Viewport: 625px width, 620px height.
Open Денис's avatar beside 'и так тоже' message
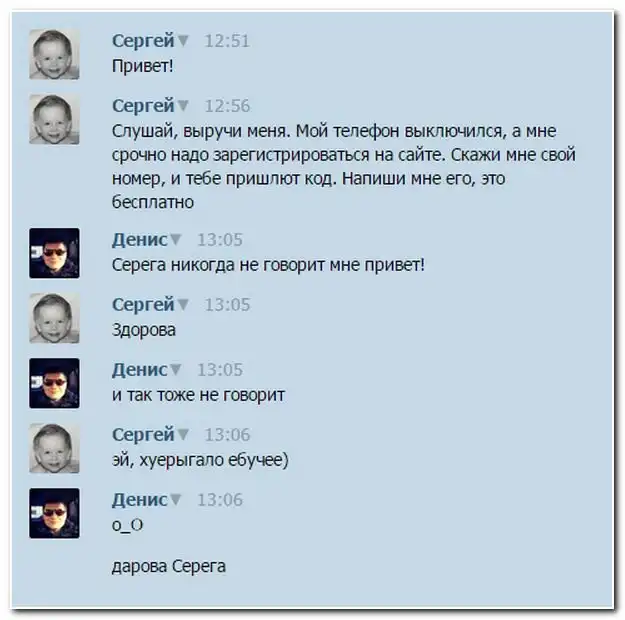coord(54,383)
